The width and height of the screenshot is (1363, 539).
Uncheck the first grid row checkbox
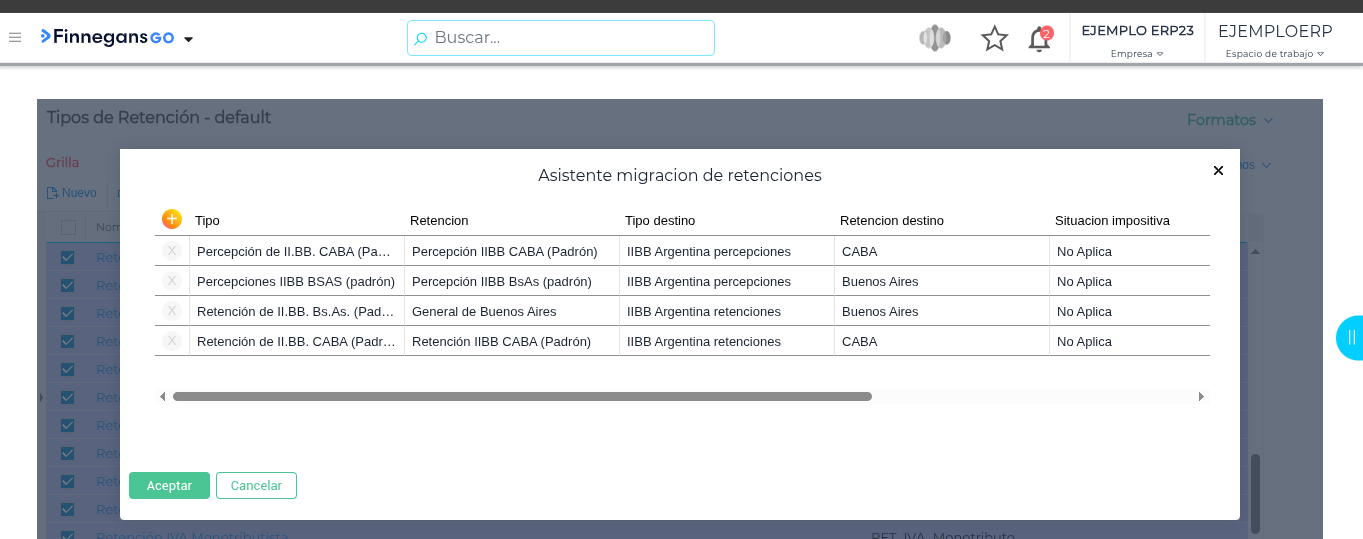[x=68, y=257]
